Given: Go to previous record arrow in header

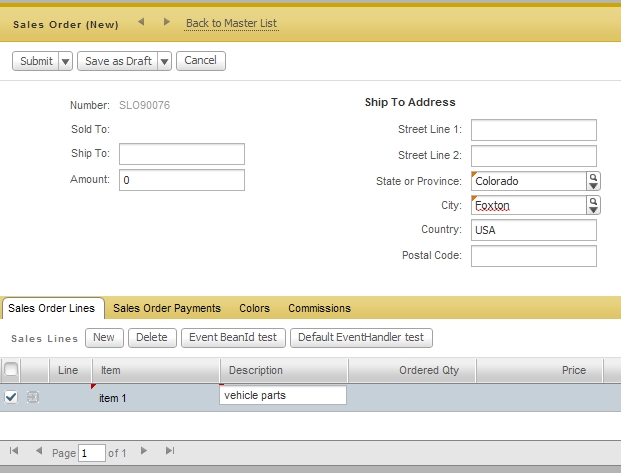Looking at the screenshot, I should (141, 21).
